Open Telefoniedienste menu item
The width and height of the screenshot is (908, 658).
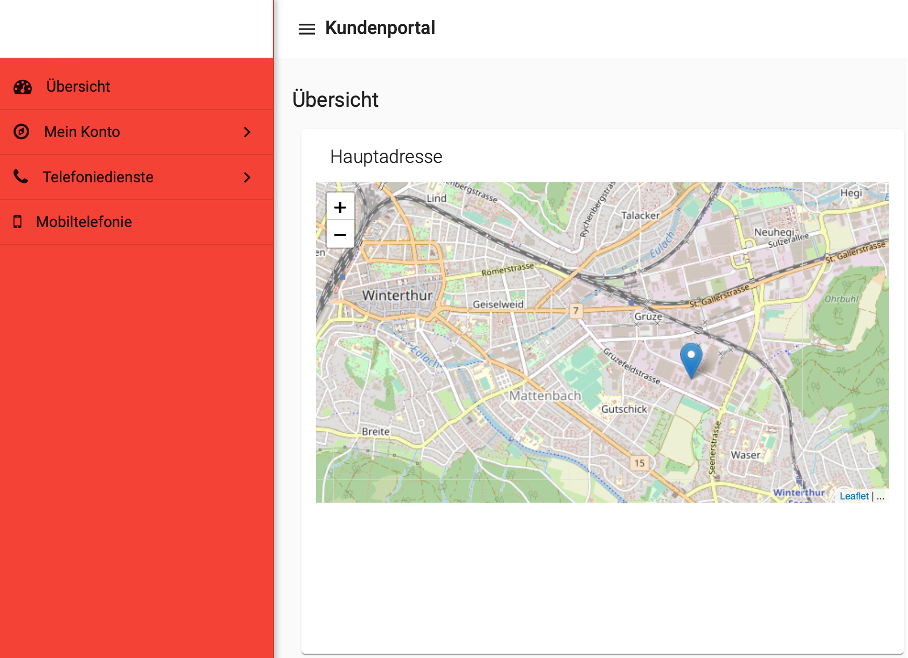tap(137, 177)
